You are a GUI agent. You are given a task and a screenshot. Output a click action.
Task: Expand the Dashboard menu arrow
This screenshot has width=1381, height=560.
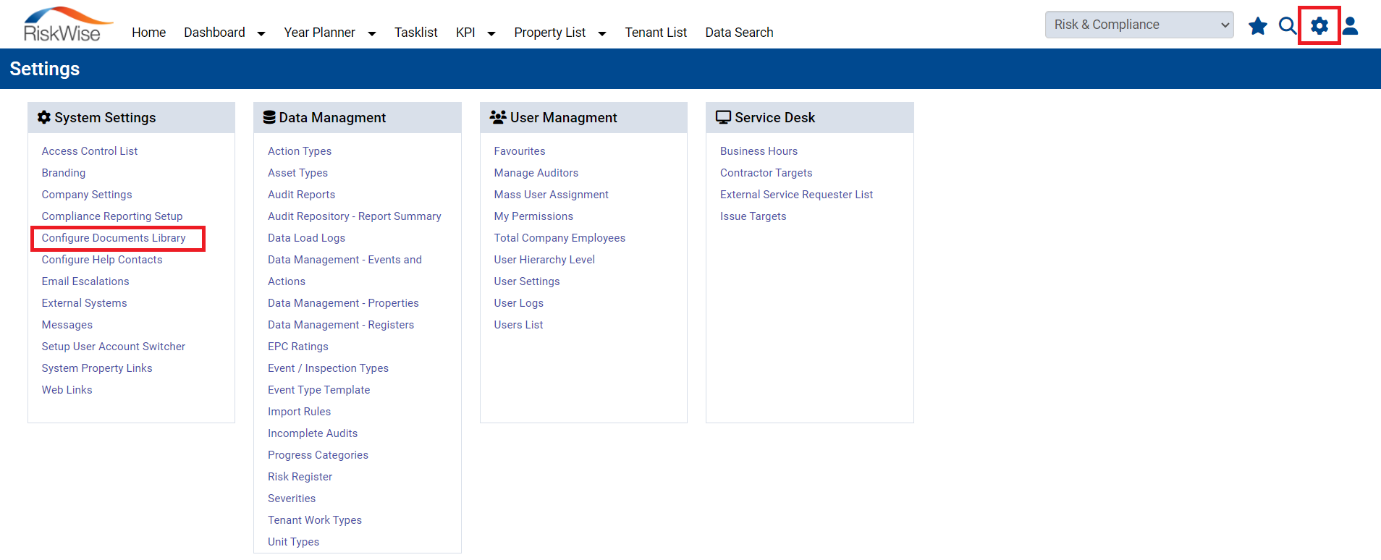tap(261, 33)
